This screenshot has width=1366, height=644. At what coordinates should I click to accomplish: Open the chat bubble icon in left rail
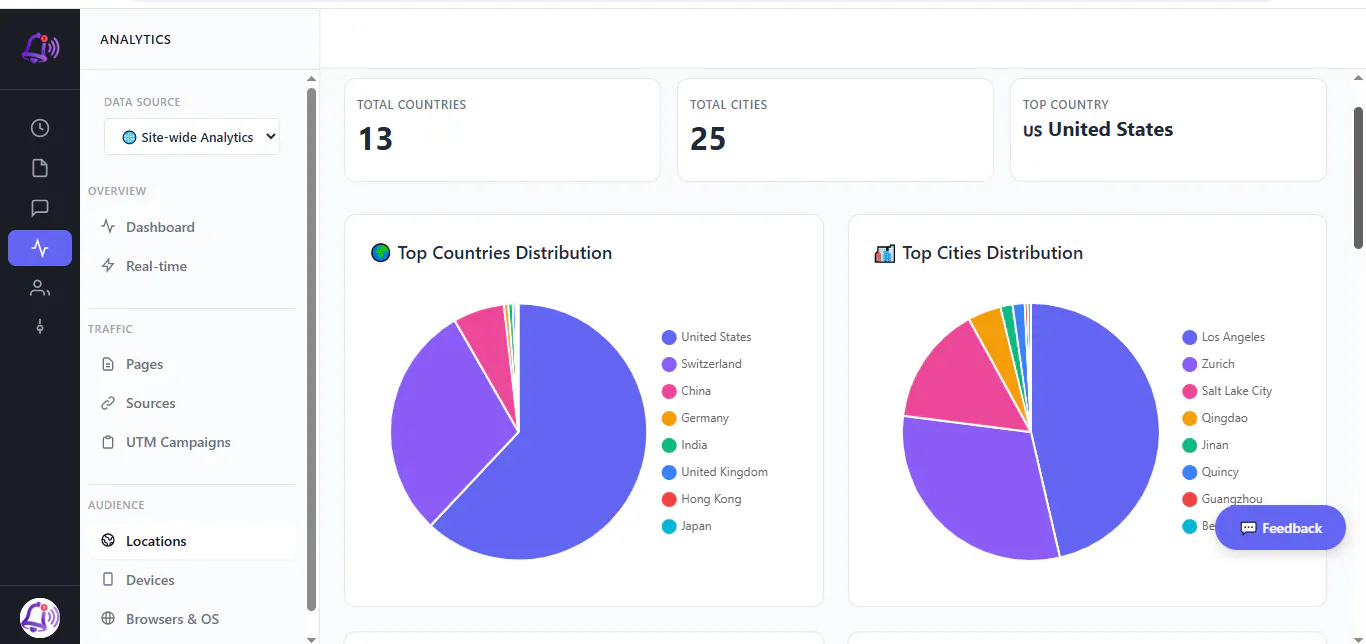(40, 208)
